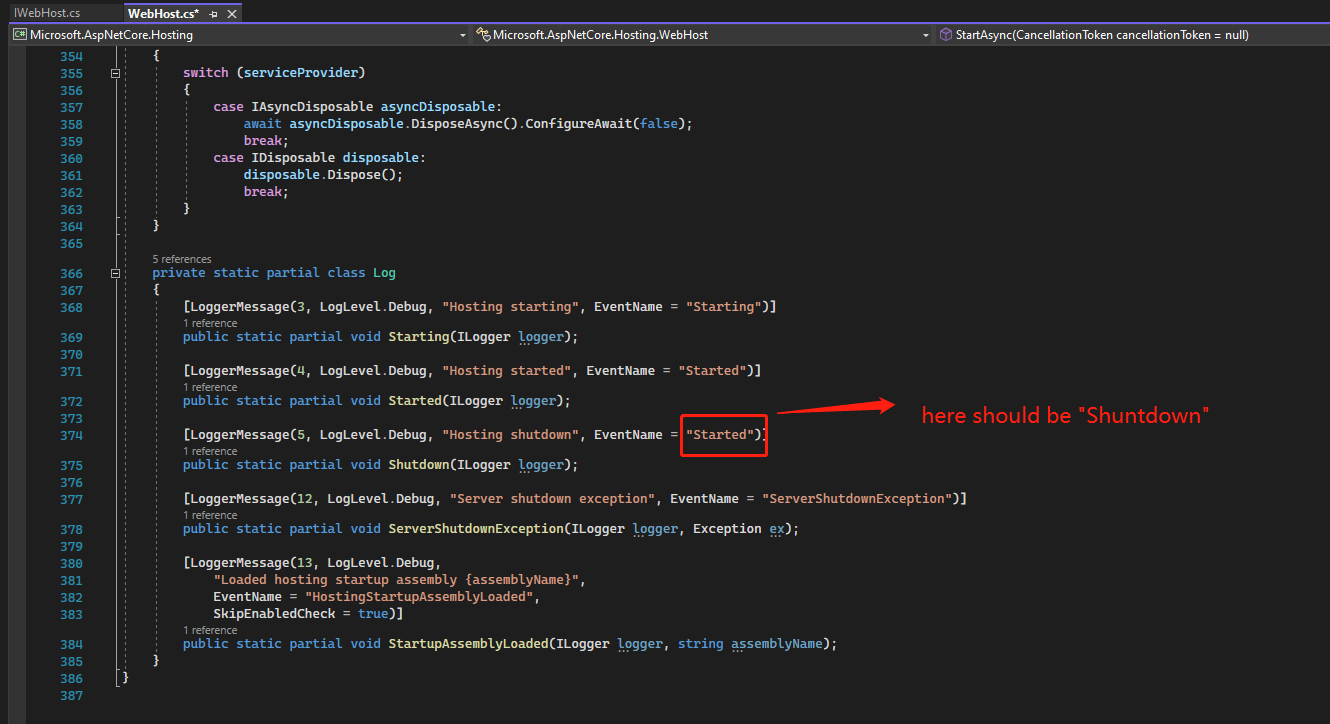Image resolution: width=1330 pixels, height=724 pixels.
Task: Open the '5 references' CodeLens link
Action: (182, 259)
